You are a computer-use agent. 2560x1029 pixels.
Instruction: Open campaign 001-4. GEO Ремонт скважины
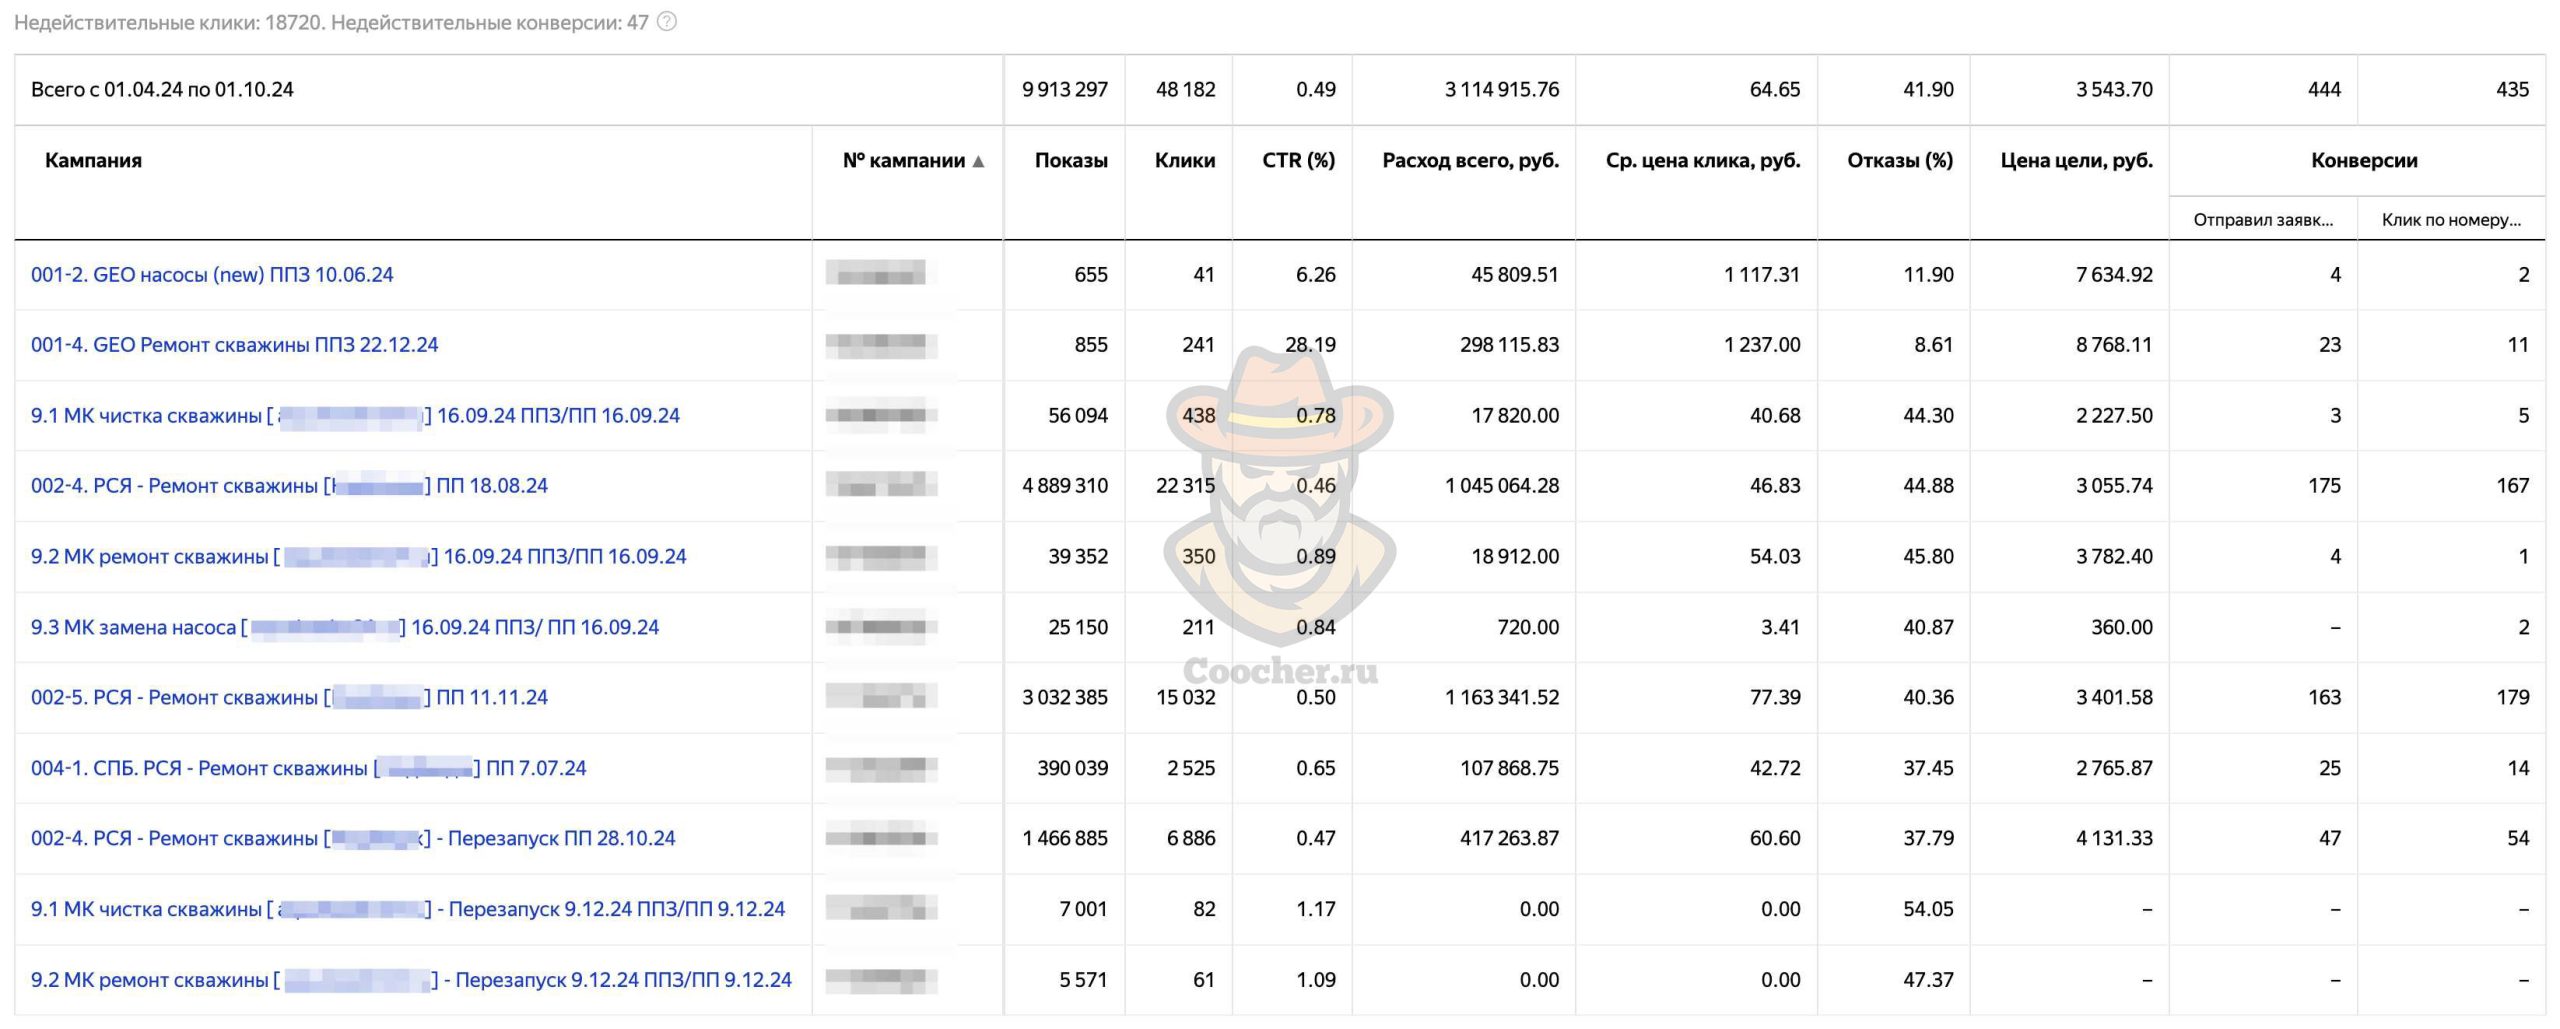click(234, 345)
